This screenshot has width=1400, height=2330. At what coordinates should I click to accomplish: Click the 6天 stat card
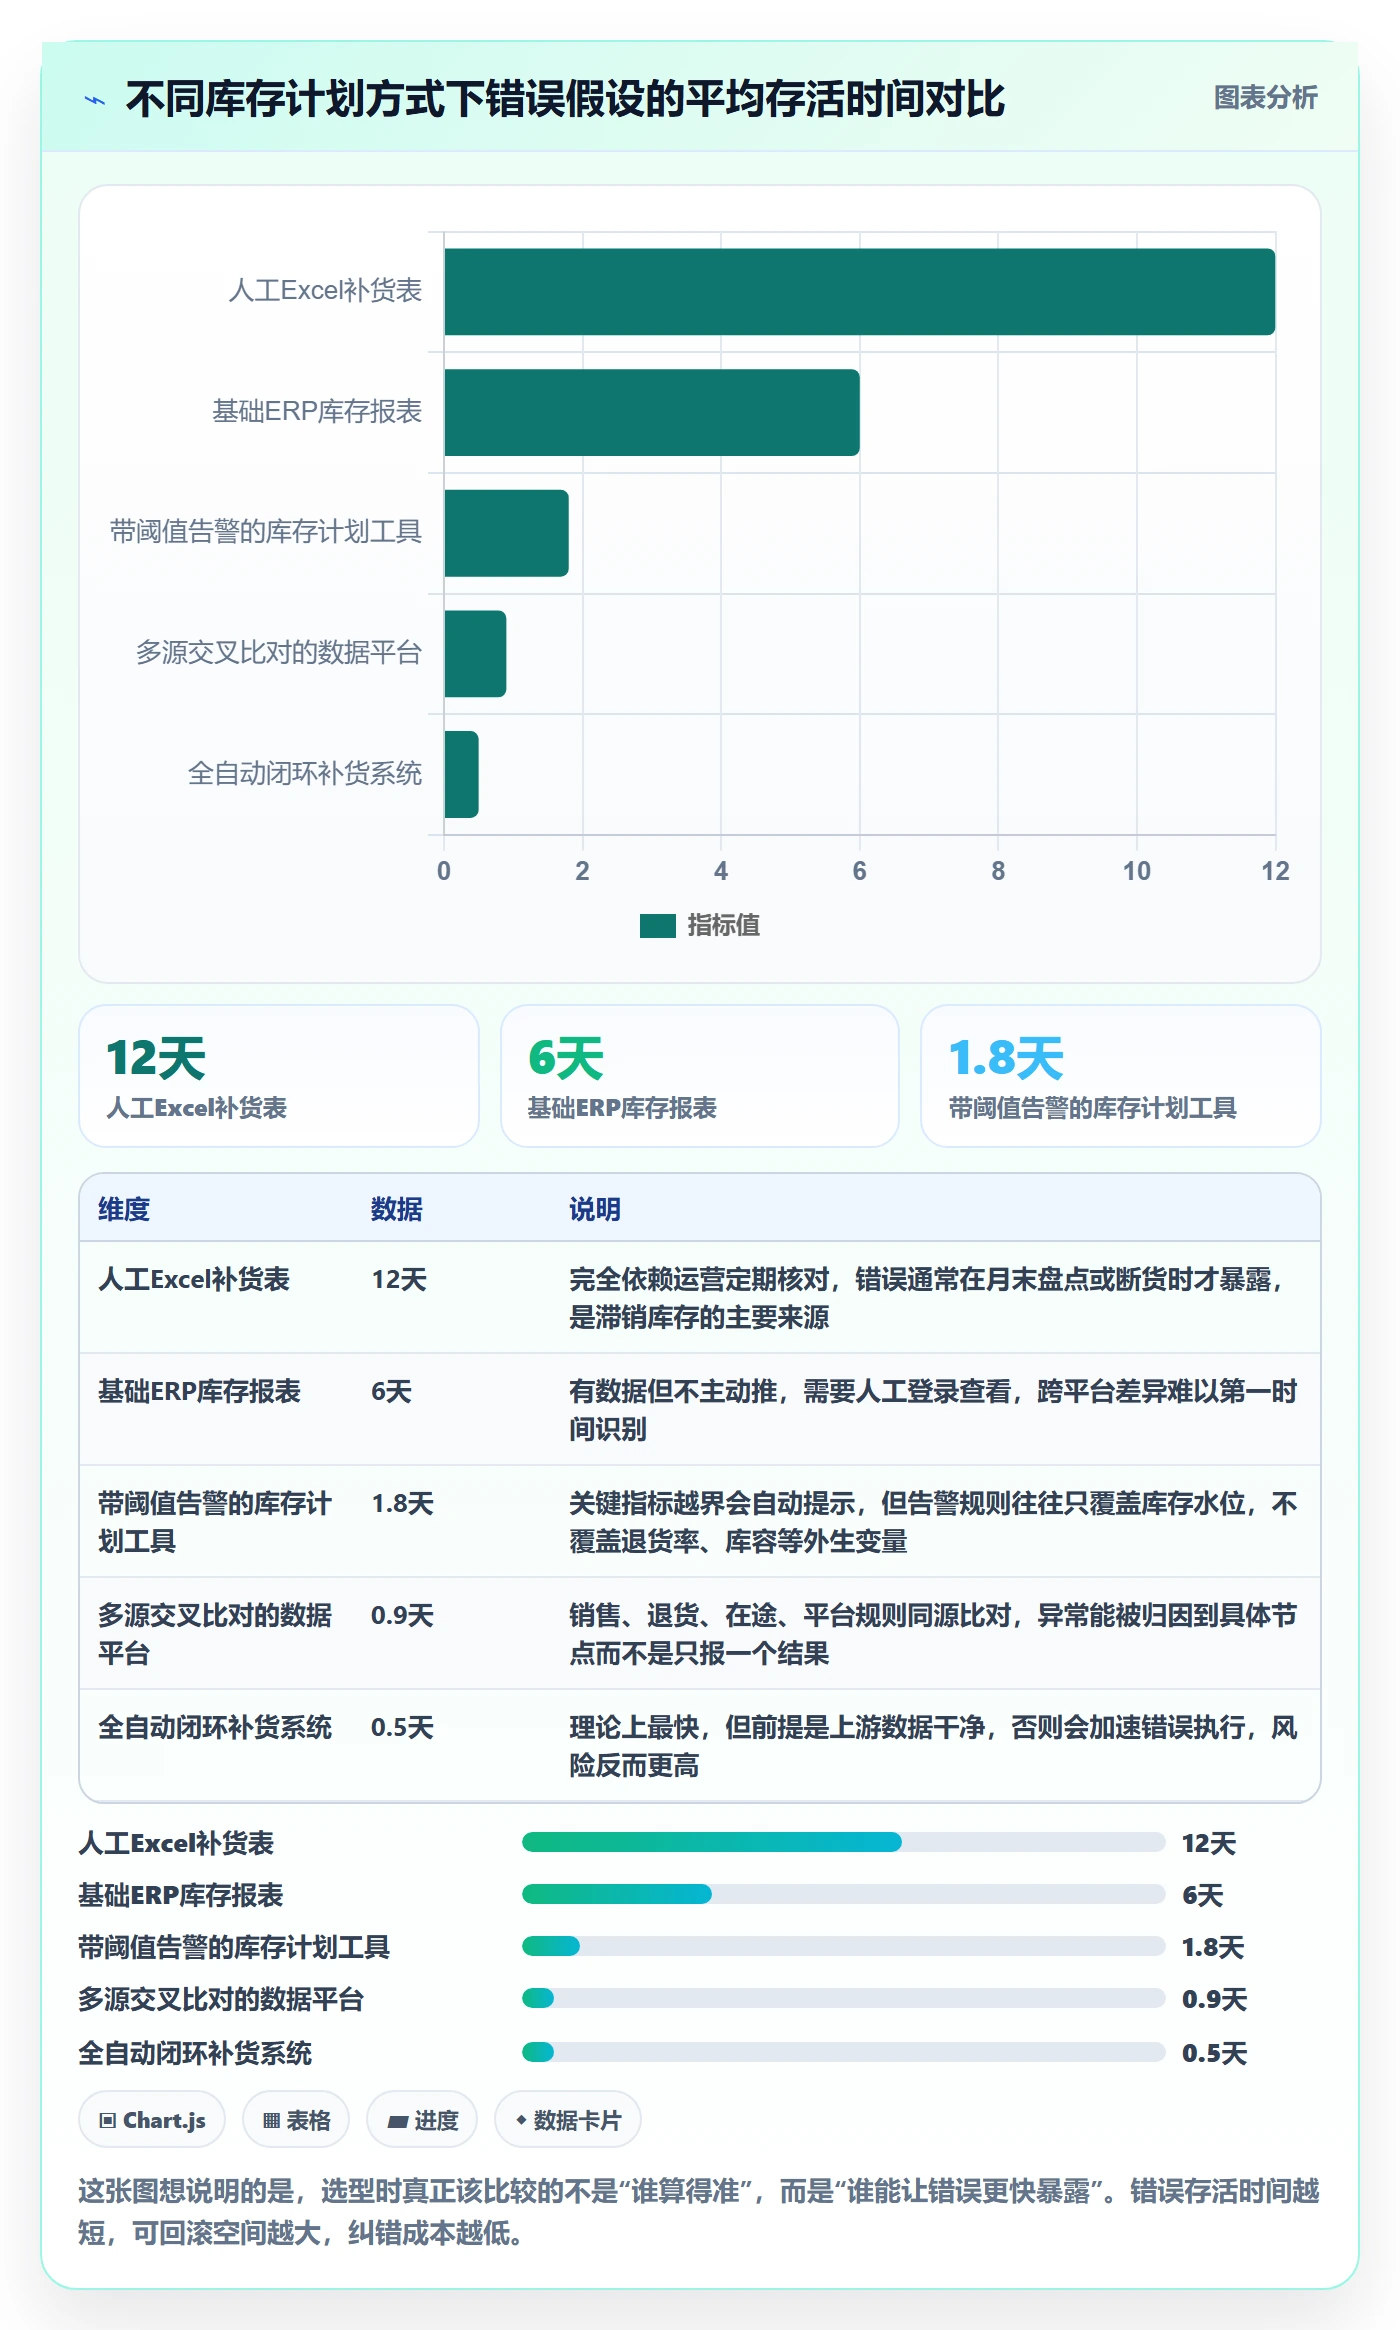[x=700, y=1076]
